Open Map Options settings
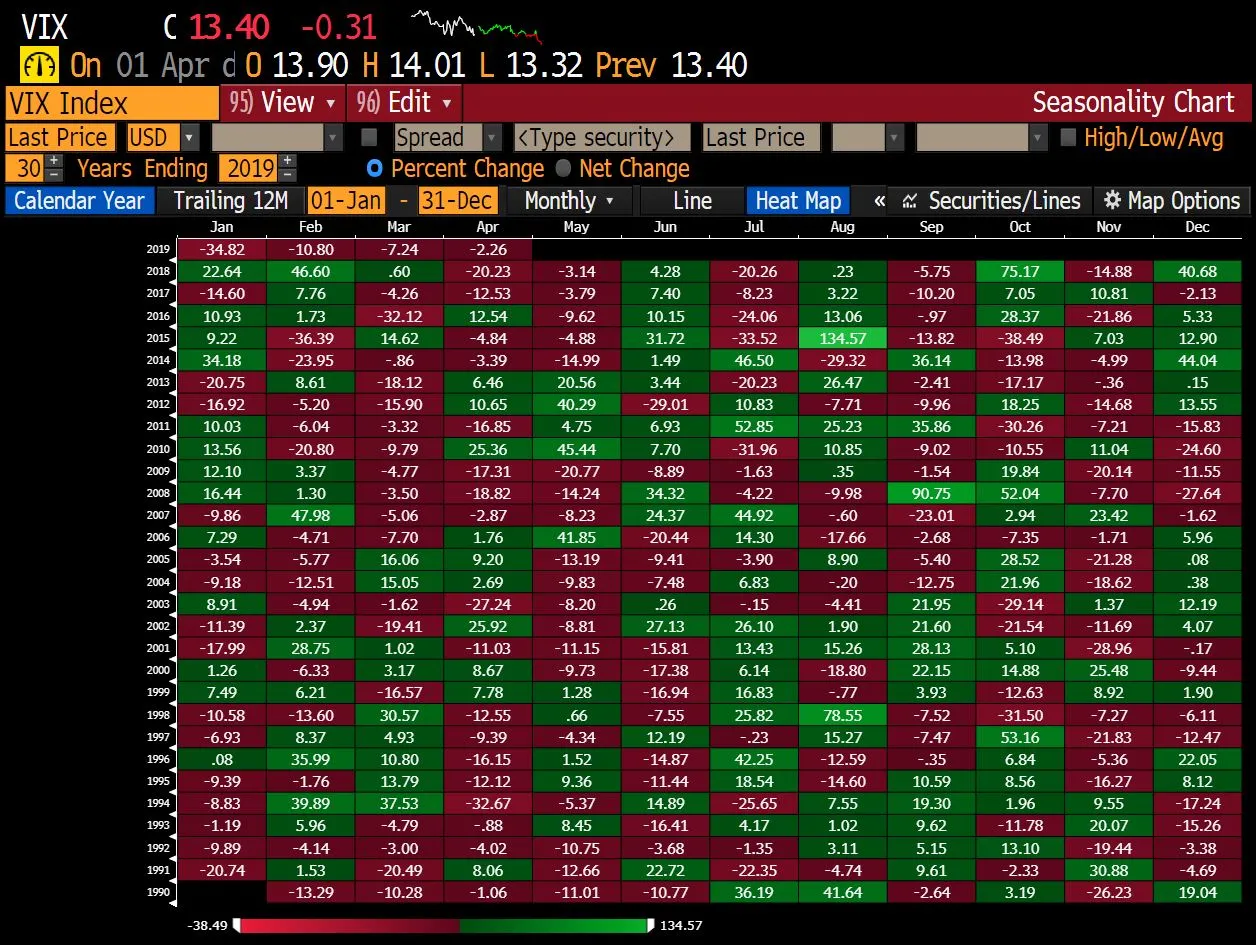1256x945 pixels. 1171,201
